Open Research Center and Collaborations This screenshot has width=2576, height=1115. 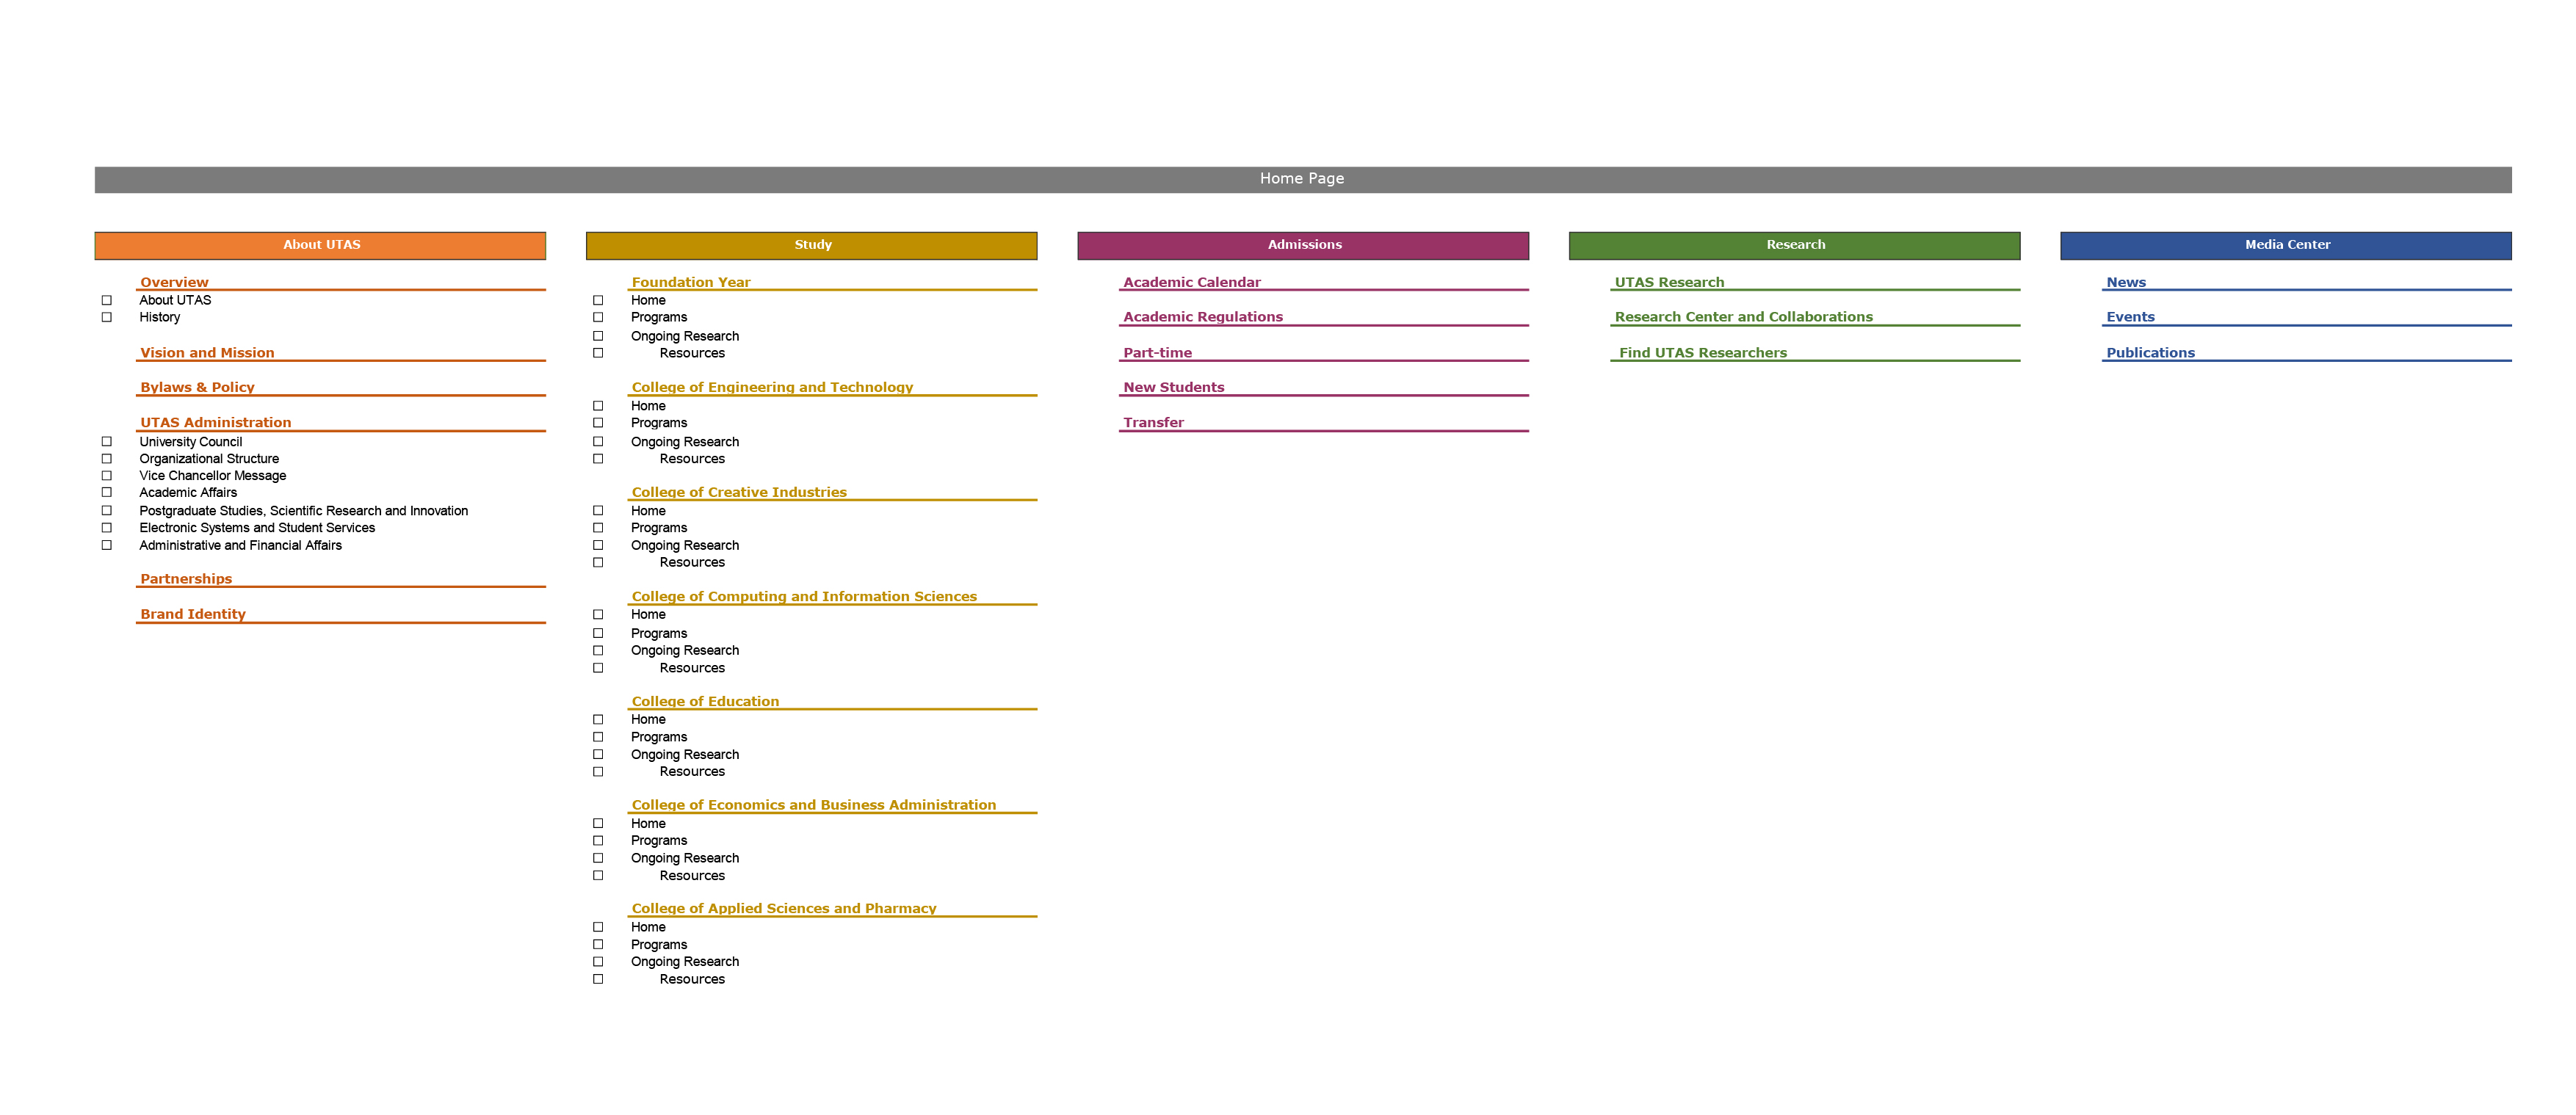click(1743, 317)
